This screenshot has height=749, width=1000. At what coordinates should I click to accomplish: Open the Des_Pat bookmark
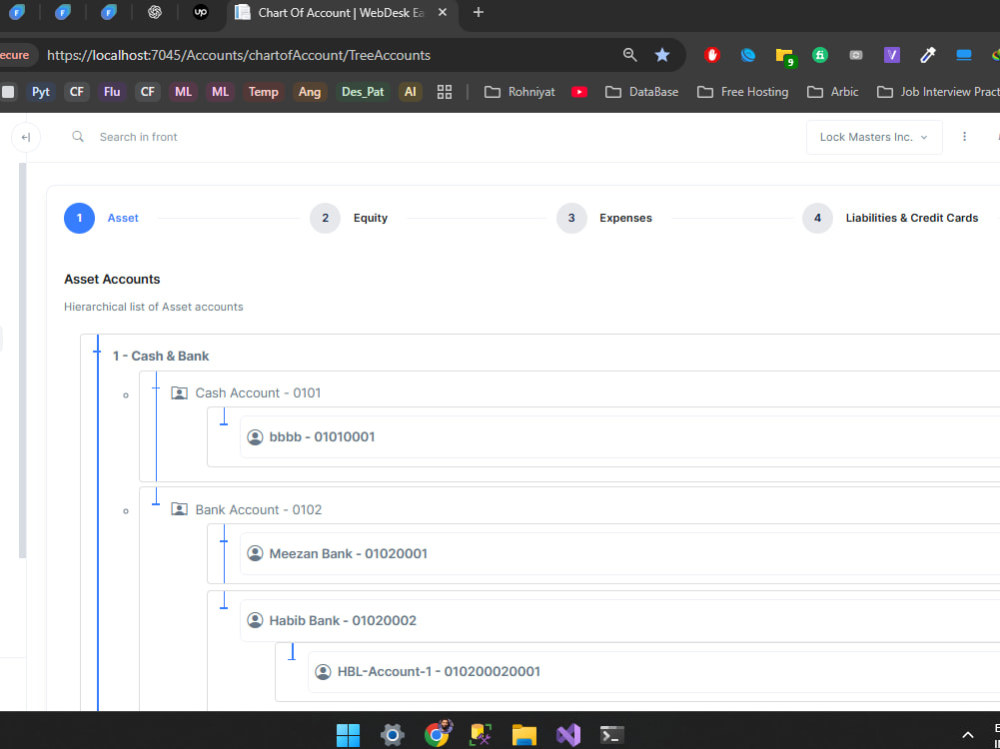click(363, 92)
